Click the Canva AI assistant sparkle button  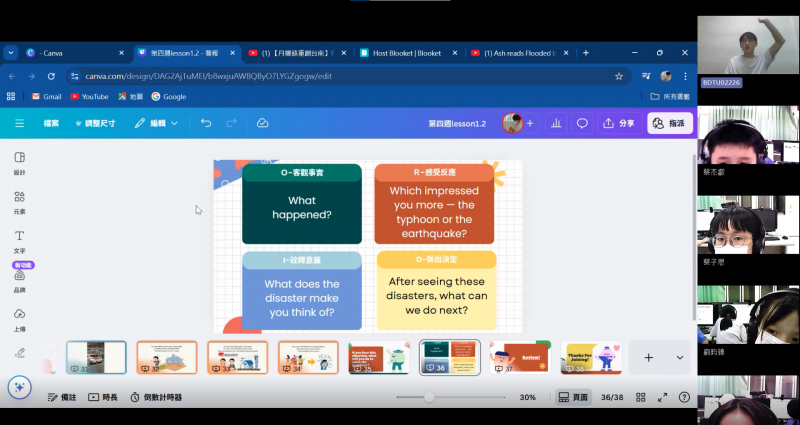point(18,387)
